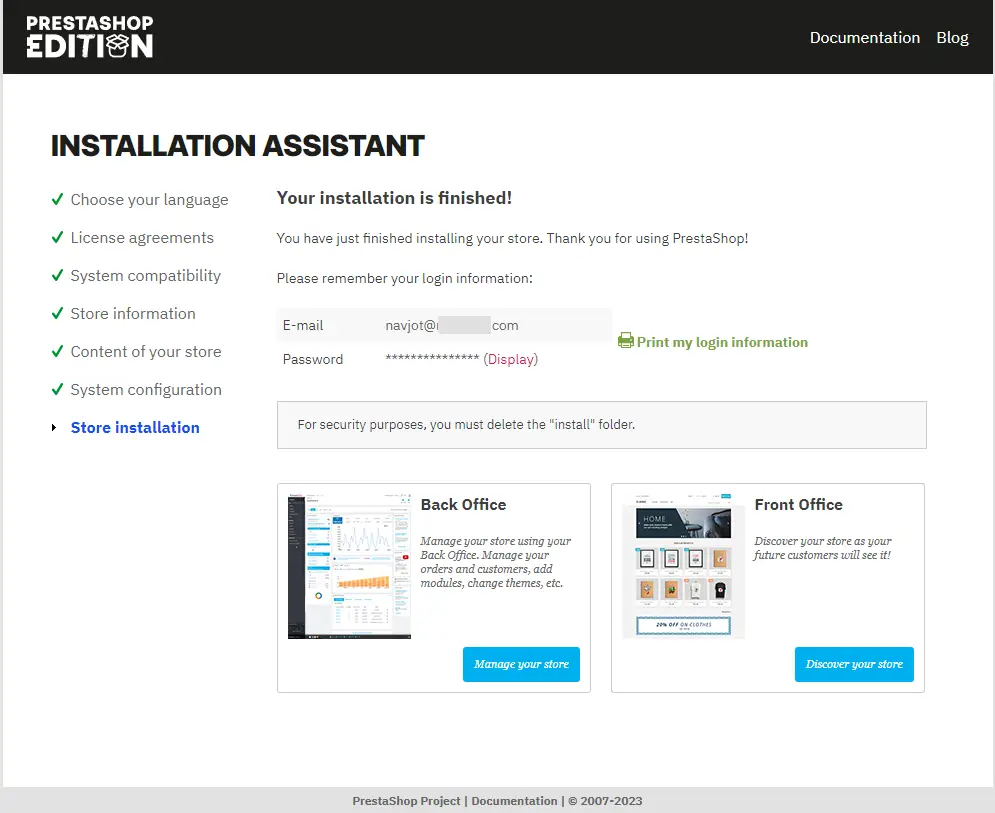
Task: Click the checkmark beside License agreements
Action: click(x=57, y=237)
